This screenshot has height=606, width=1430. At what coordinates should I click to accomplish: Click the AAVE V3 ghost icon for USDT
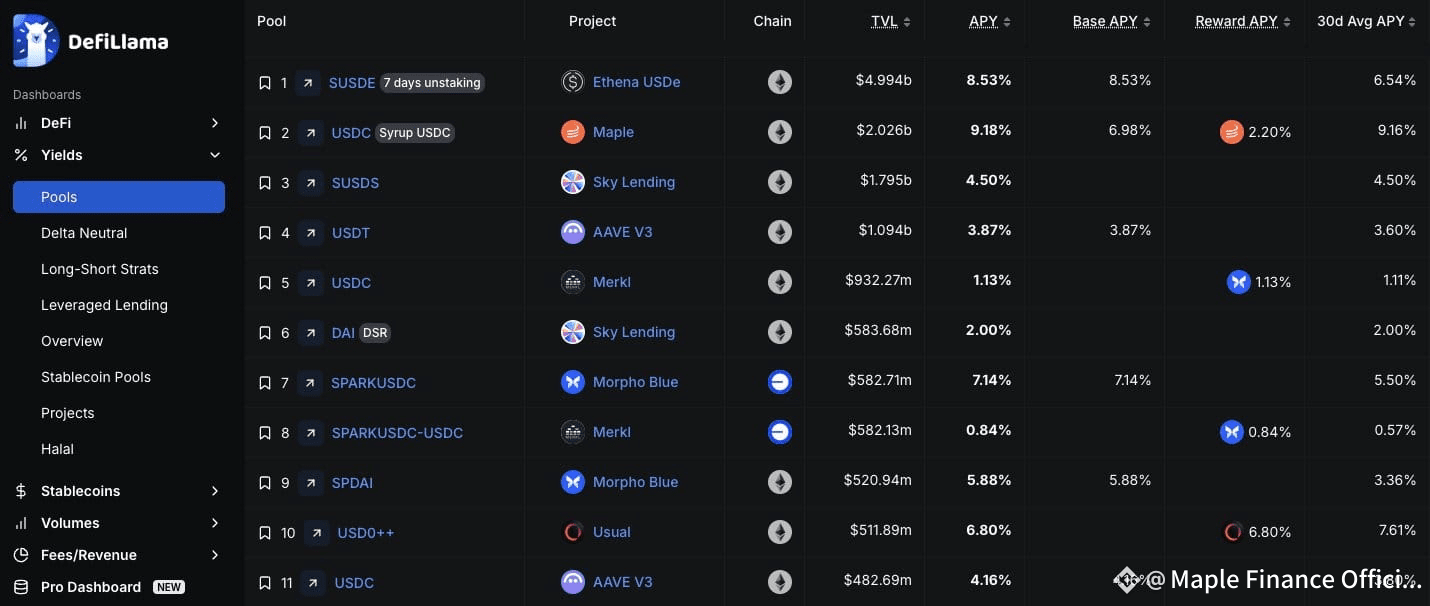pos(573,232)
